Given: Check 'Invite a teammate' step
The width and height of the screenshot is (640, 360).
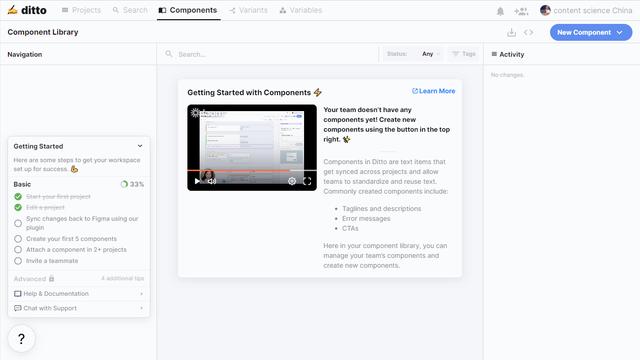Looking at the screenshot, I should (18, 261).
